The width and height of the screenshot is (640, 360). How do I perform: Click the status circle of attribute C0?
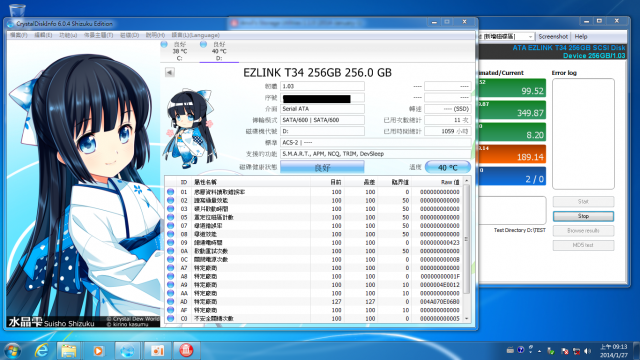tap(171, 318)
